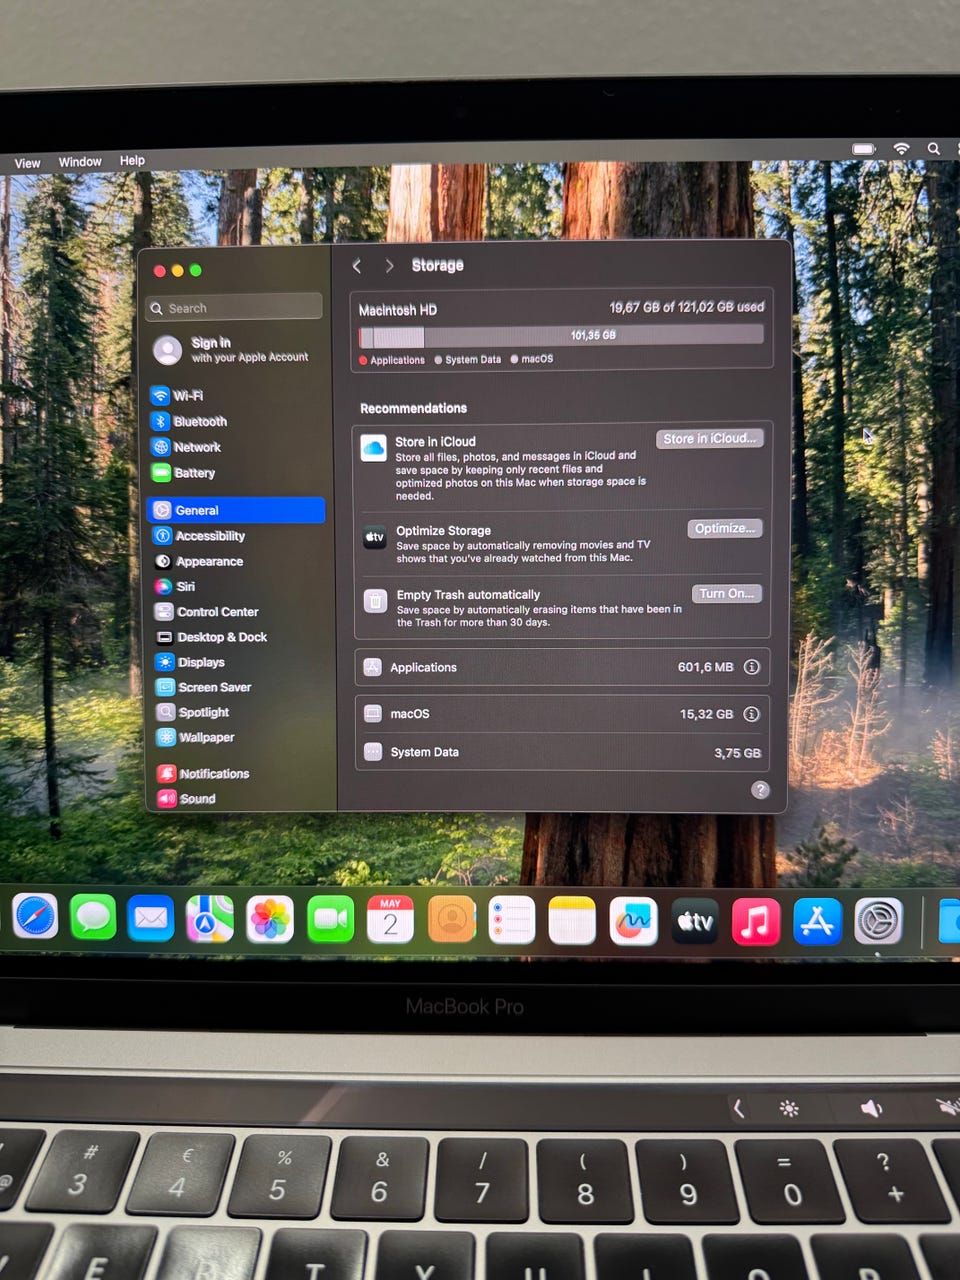Show info for Applications storage row

(751, 667)
